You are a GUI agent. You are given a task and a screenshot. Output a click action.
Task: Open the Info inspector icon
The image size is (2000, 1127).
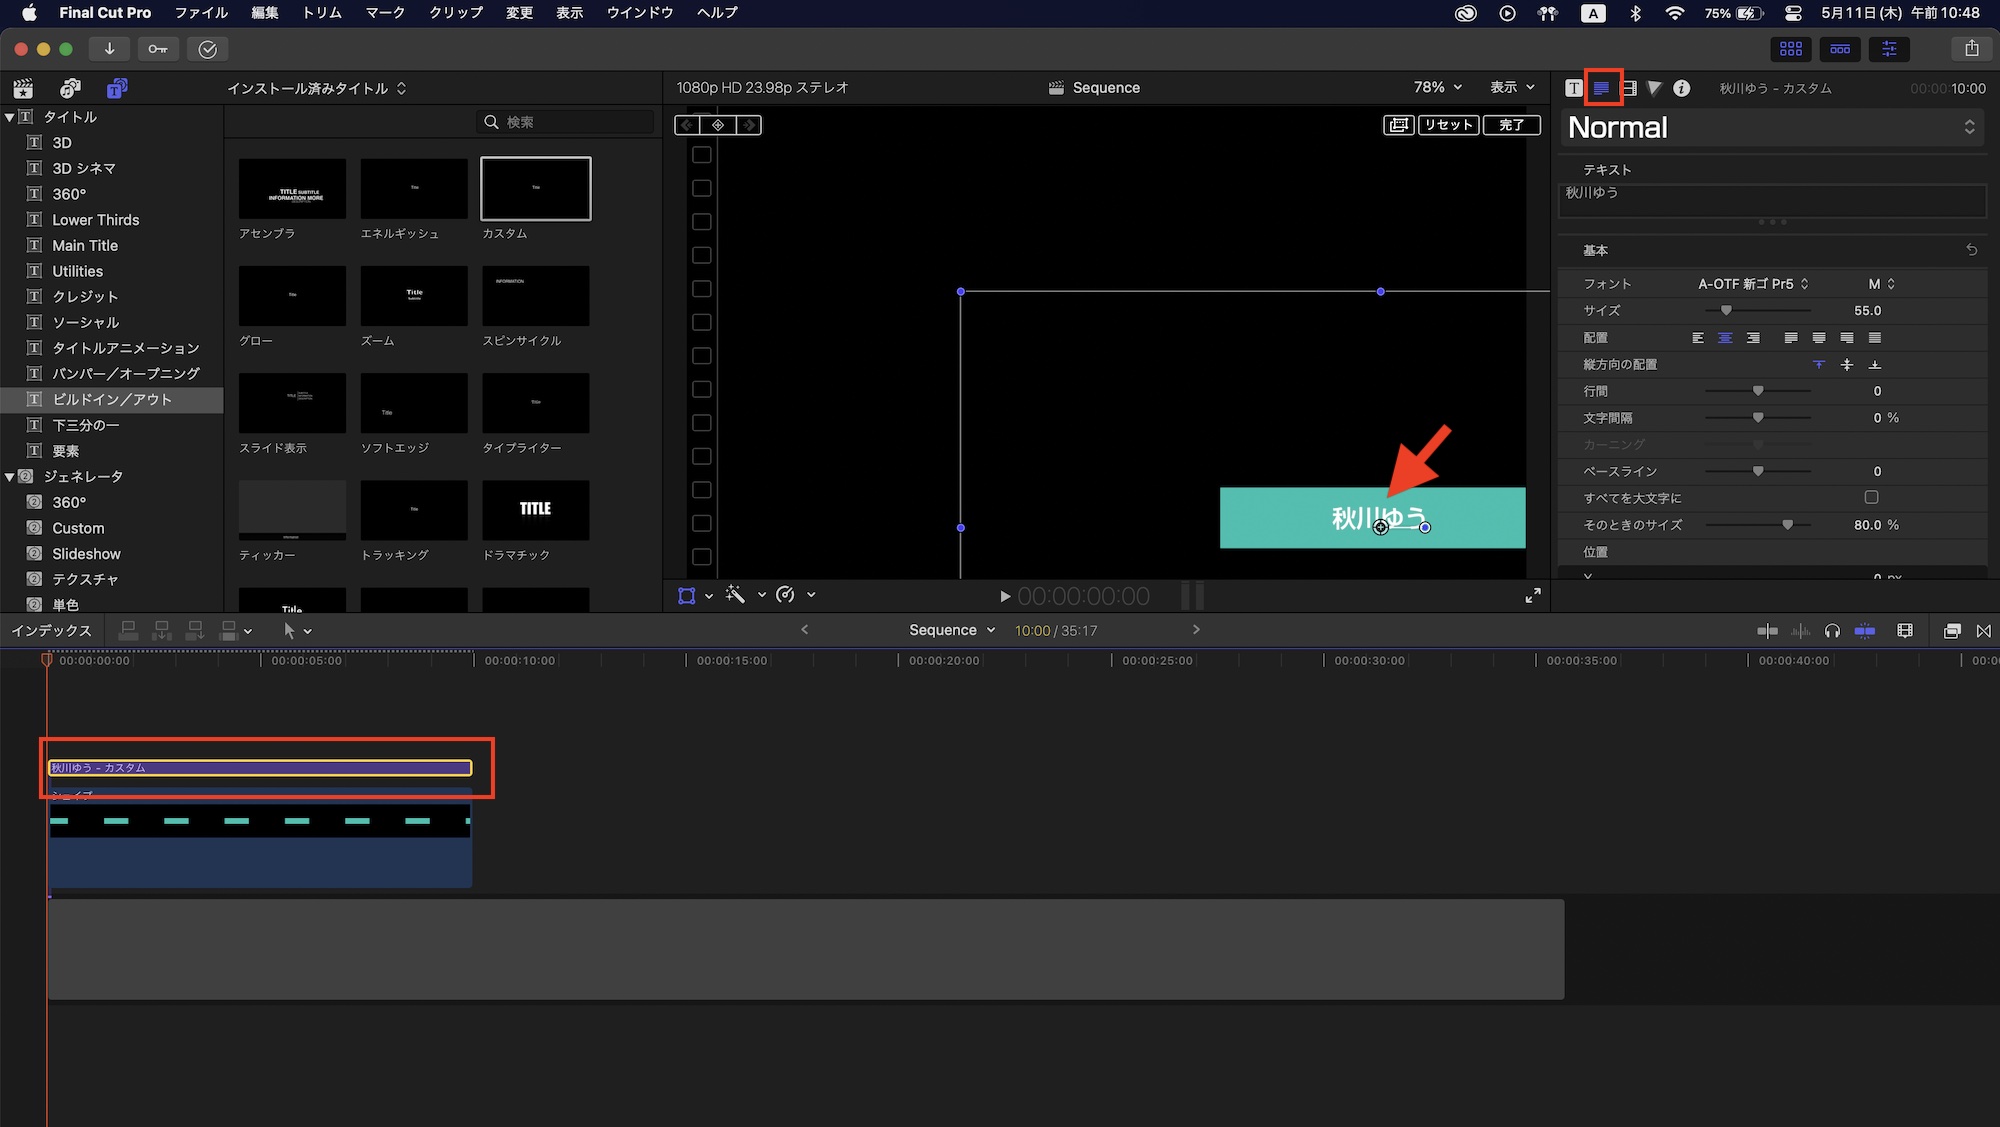coord(1682,88)
